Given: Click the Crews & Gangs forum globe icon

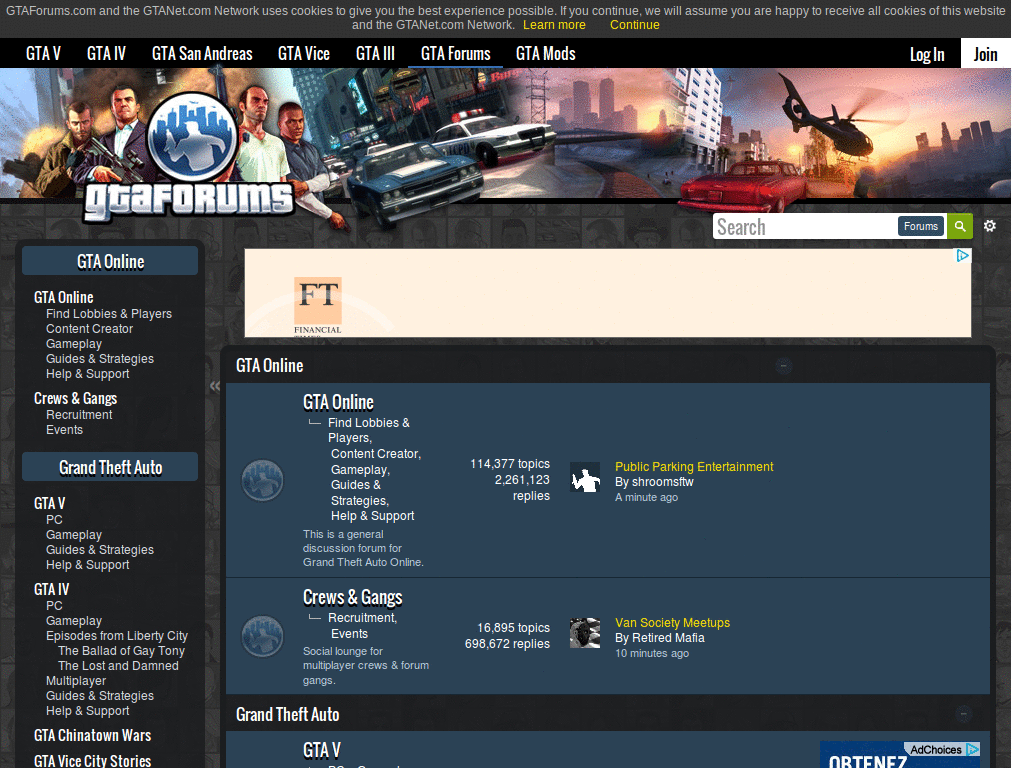Looking at the screenshot, I should pos(262,636).
